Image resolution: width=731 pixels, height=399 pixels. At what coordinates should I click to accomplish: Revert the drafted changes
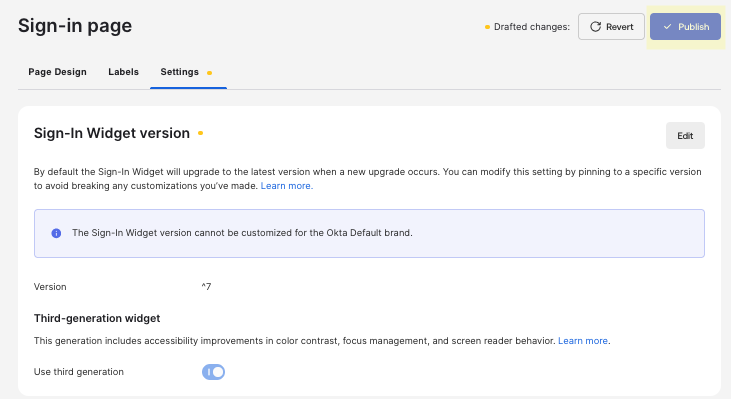611,27
